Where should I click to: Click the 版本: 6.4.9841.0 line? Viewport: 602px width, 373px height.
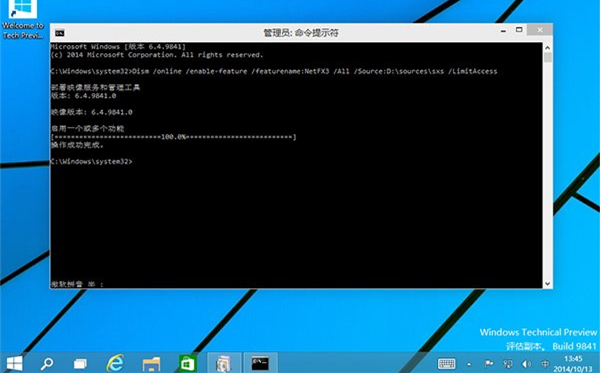click(83, 96)
